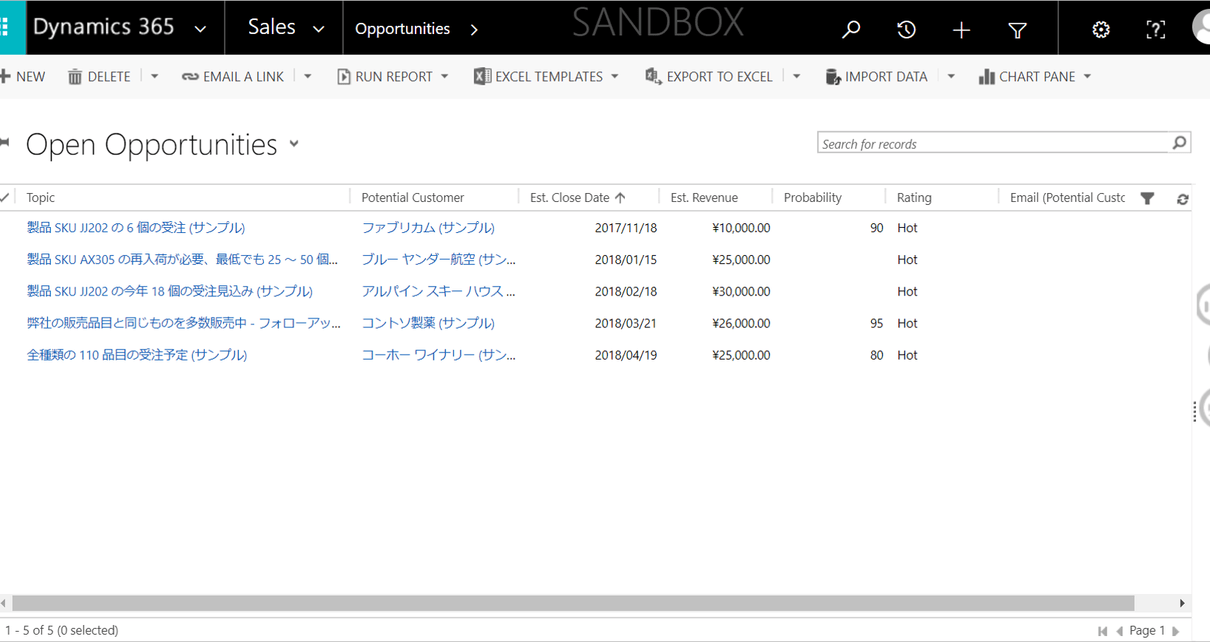The width and height of the screenshot is (1210, 642).
Task: Open column filtering via the grid funnel icon
Action: tap(1147, 197)
